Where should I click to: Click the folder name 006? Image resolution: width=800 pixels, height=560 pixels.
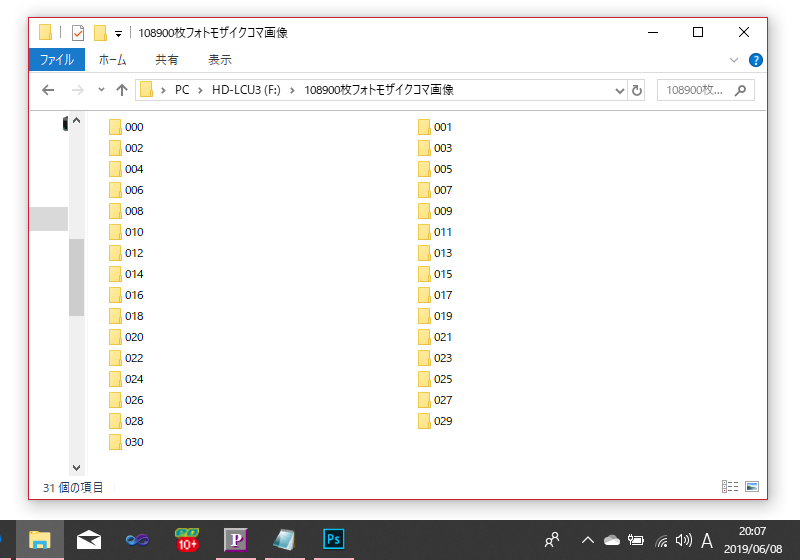[x=134, y=190]
